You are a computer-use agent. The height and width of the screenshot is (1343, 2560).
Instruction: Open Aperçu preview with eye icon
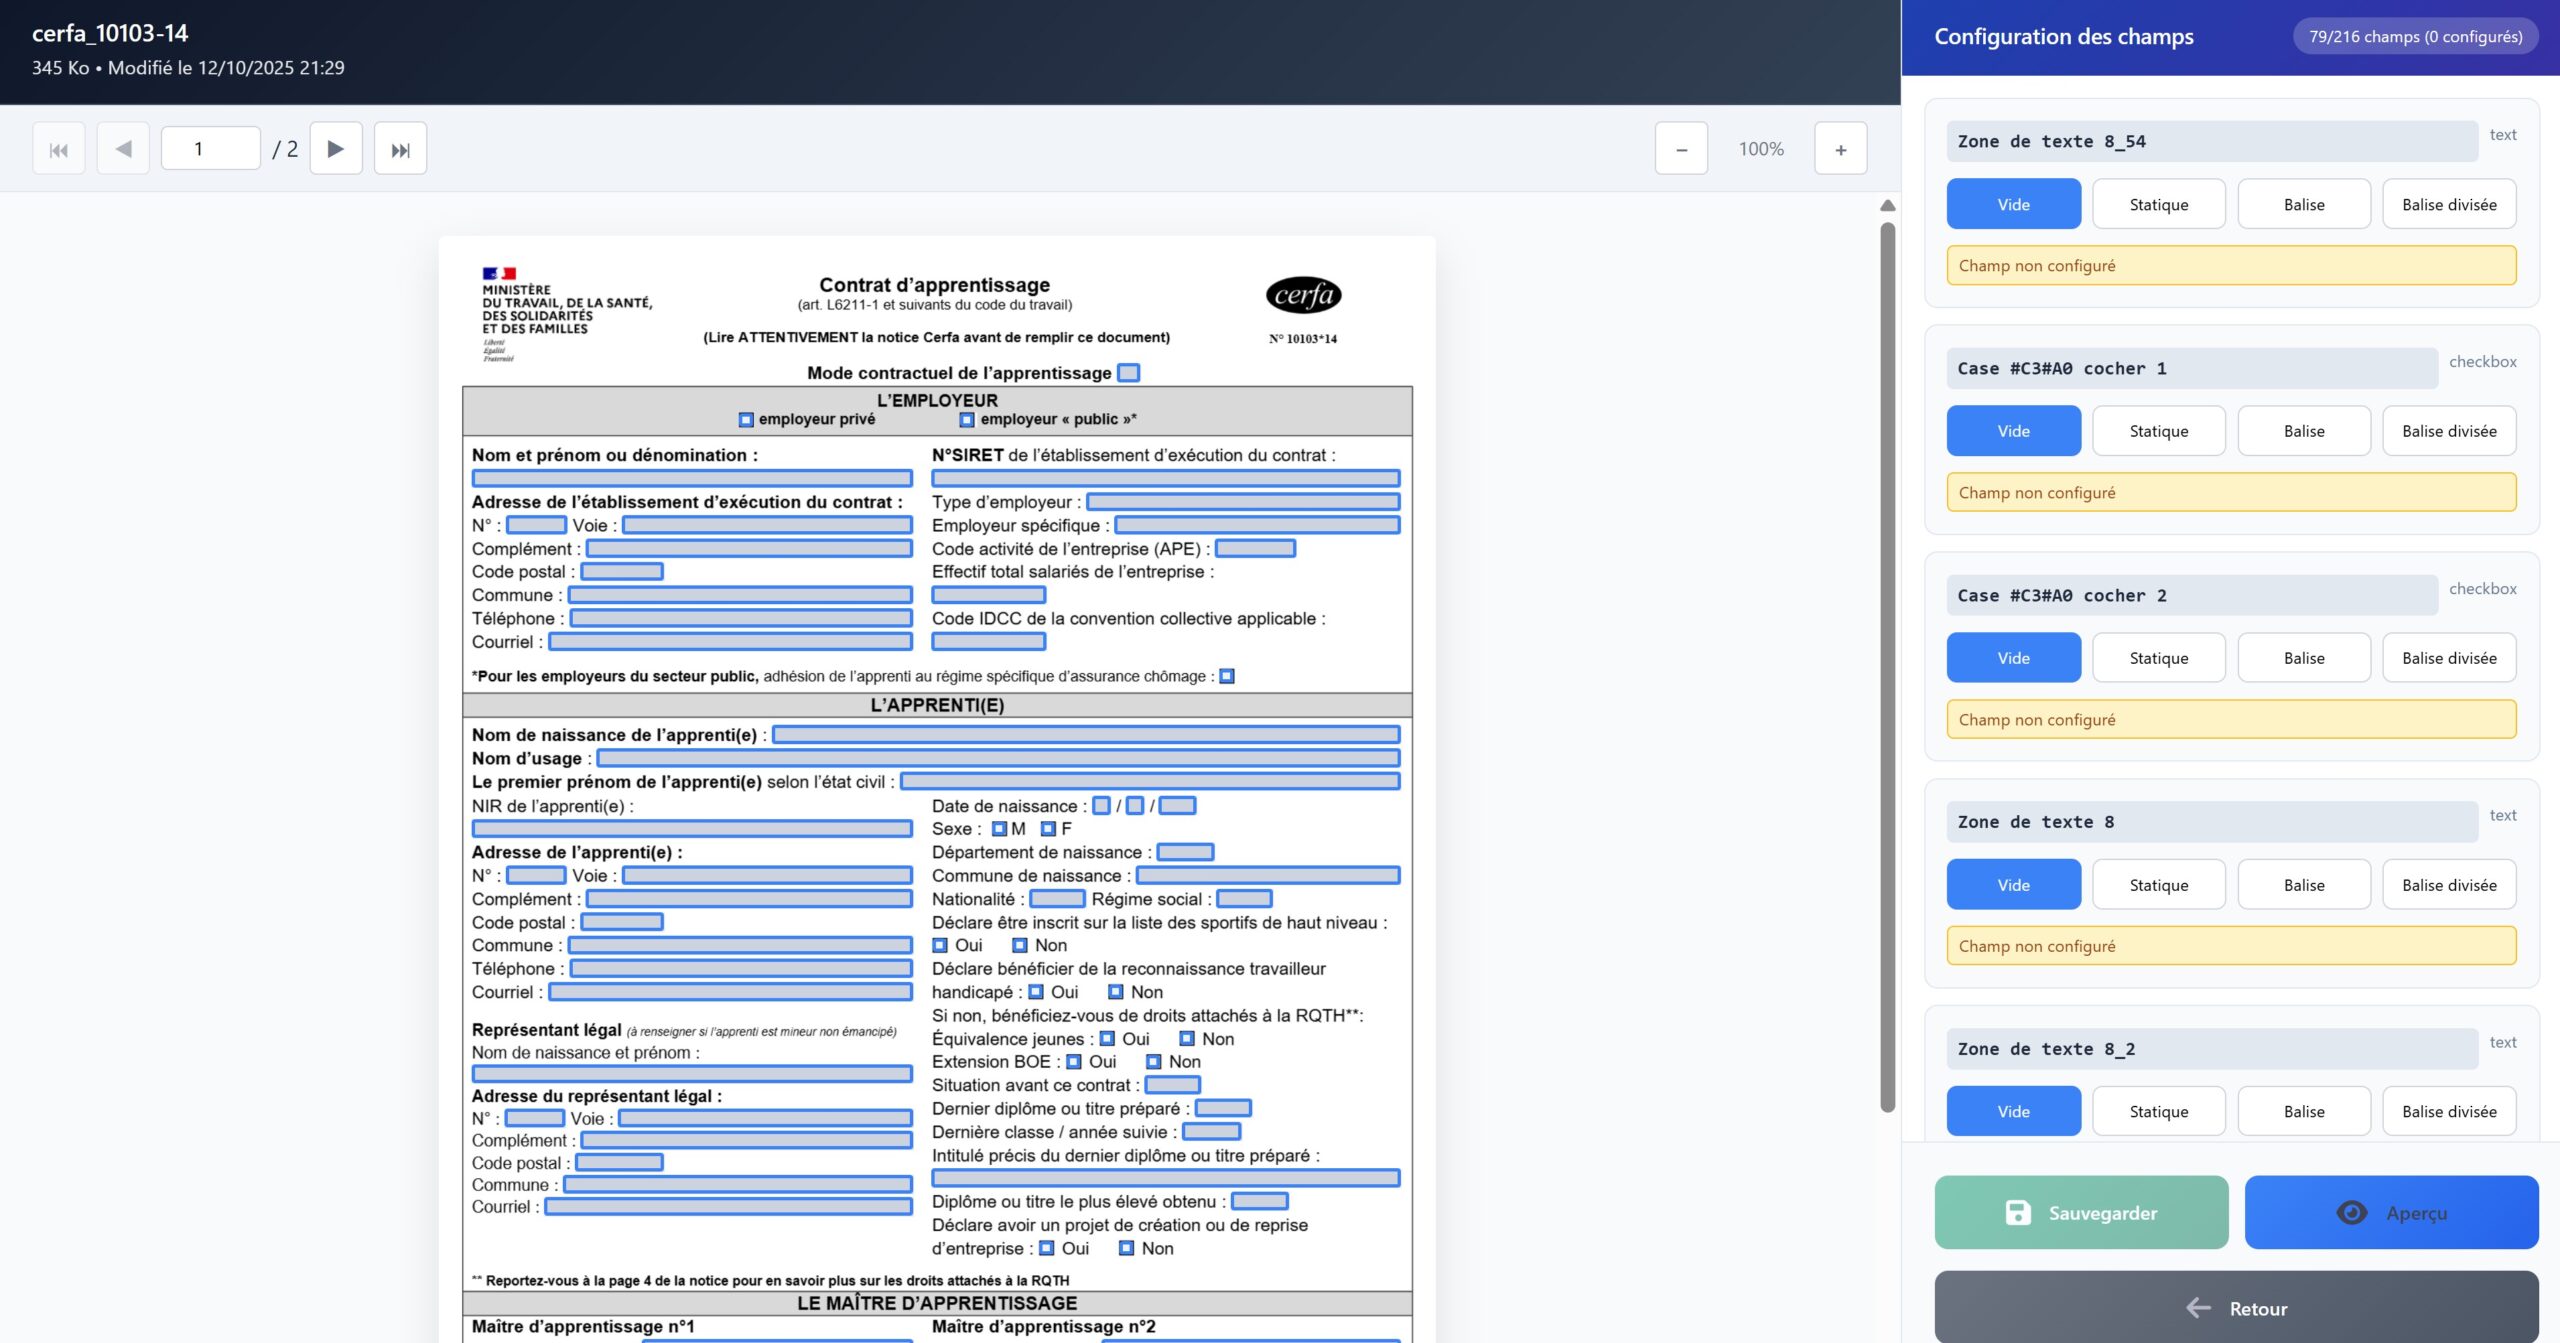(2391, 1212)
